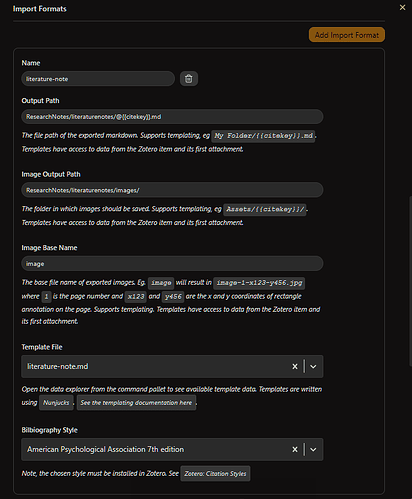
Task: Click the Add Import Format button
Action: (347, 35)
